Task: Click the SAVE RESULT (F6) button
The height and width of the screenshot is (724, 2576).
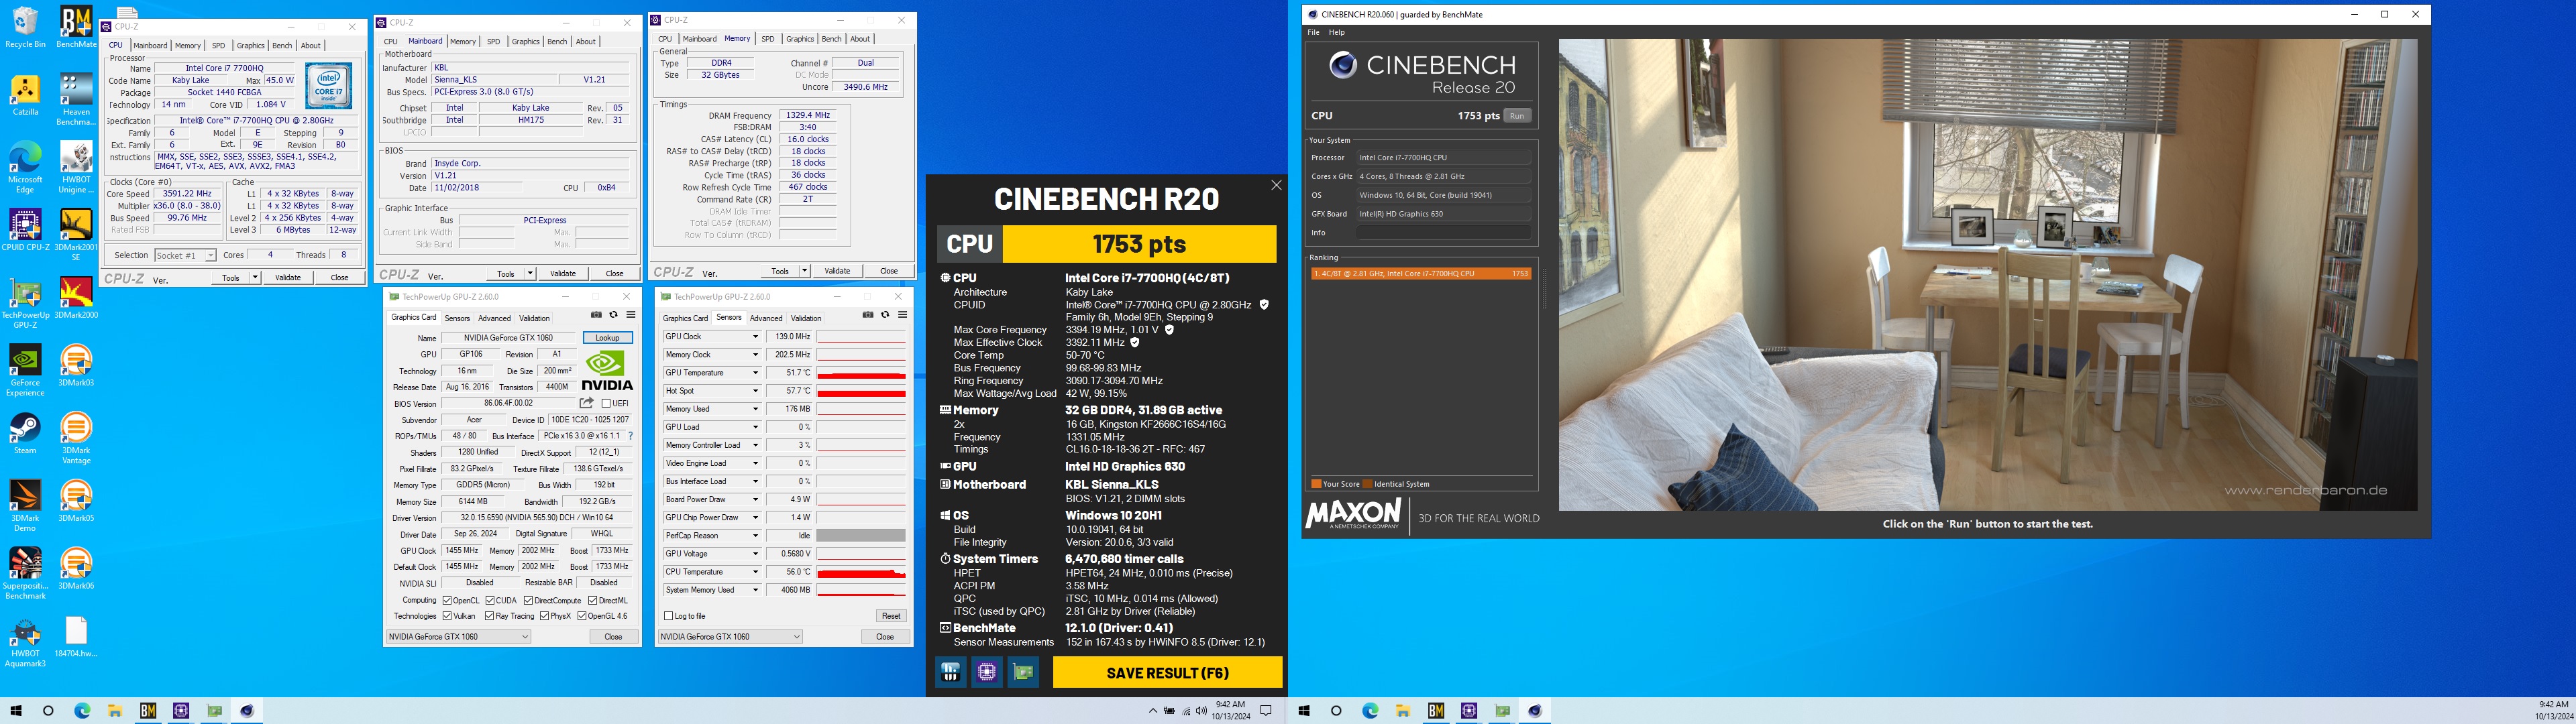Action: click(x=1167, y=673)
